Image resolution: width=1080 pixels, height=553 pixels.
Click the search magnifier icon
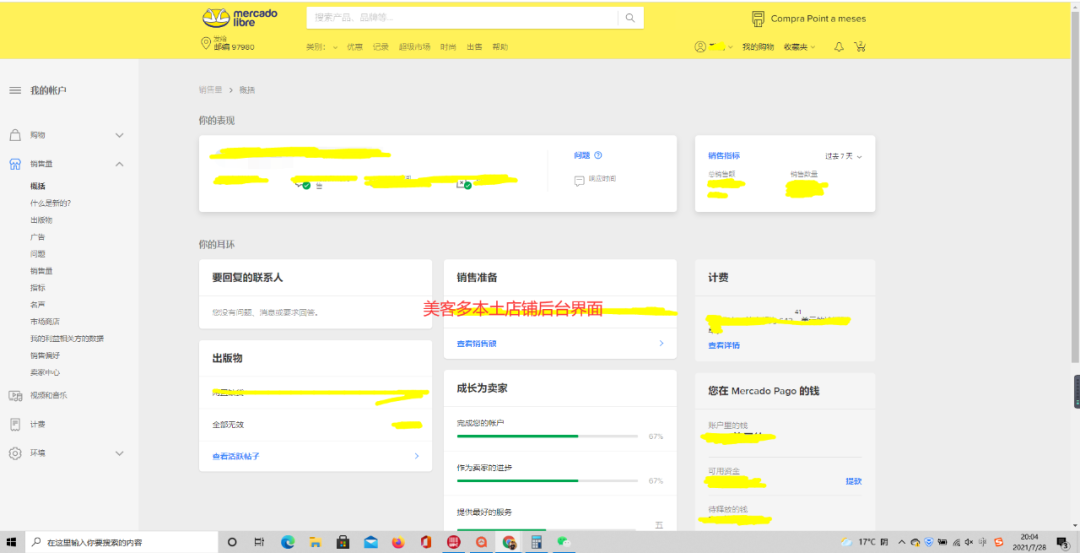(x=630, y=18)
